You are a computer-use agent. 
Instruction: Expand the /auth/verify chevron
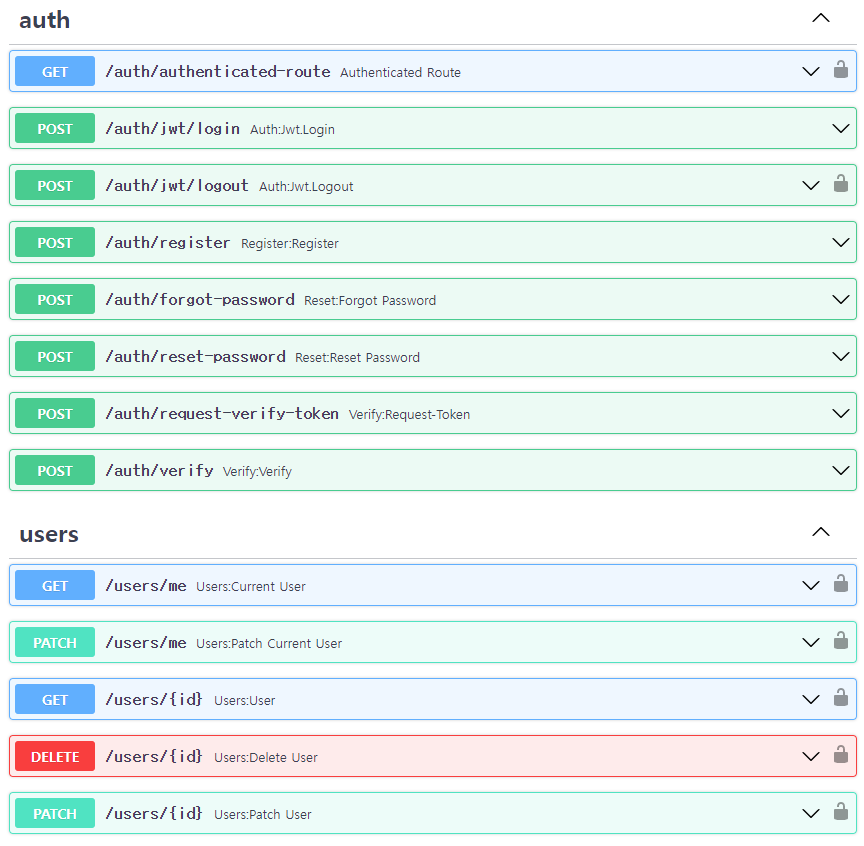pos(840,470)
